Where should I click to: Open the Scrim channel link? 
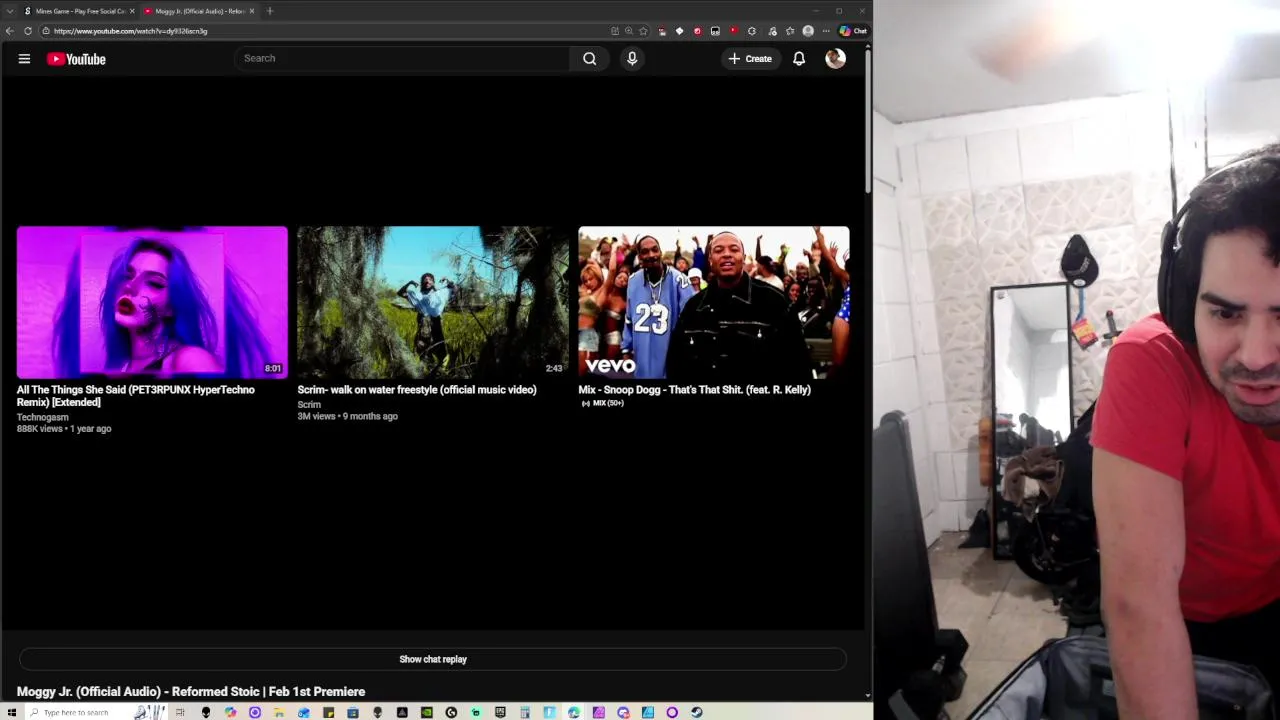click(309, 405)
